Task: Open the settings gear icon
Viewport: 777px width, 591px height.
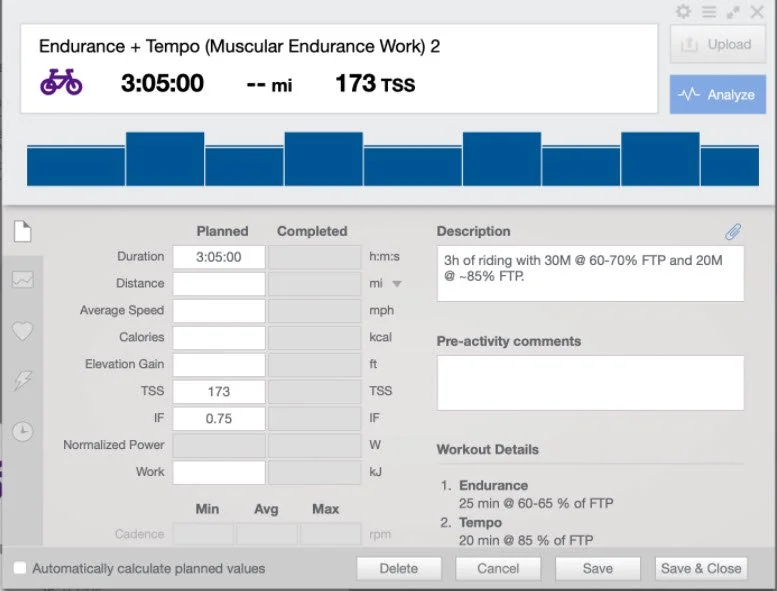Action: point(683,11)
